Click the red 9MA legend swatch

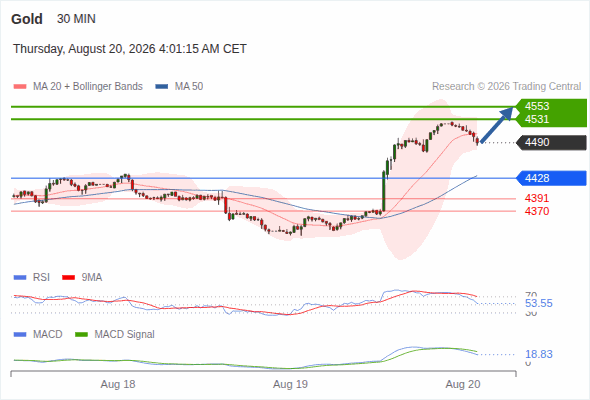(x=68, y=278)
